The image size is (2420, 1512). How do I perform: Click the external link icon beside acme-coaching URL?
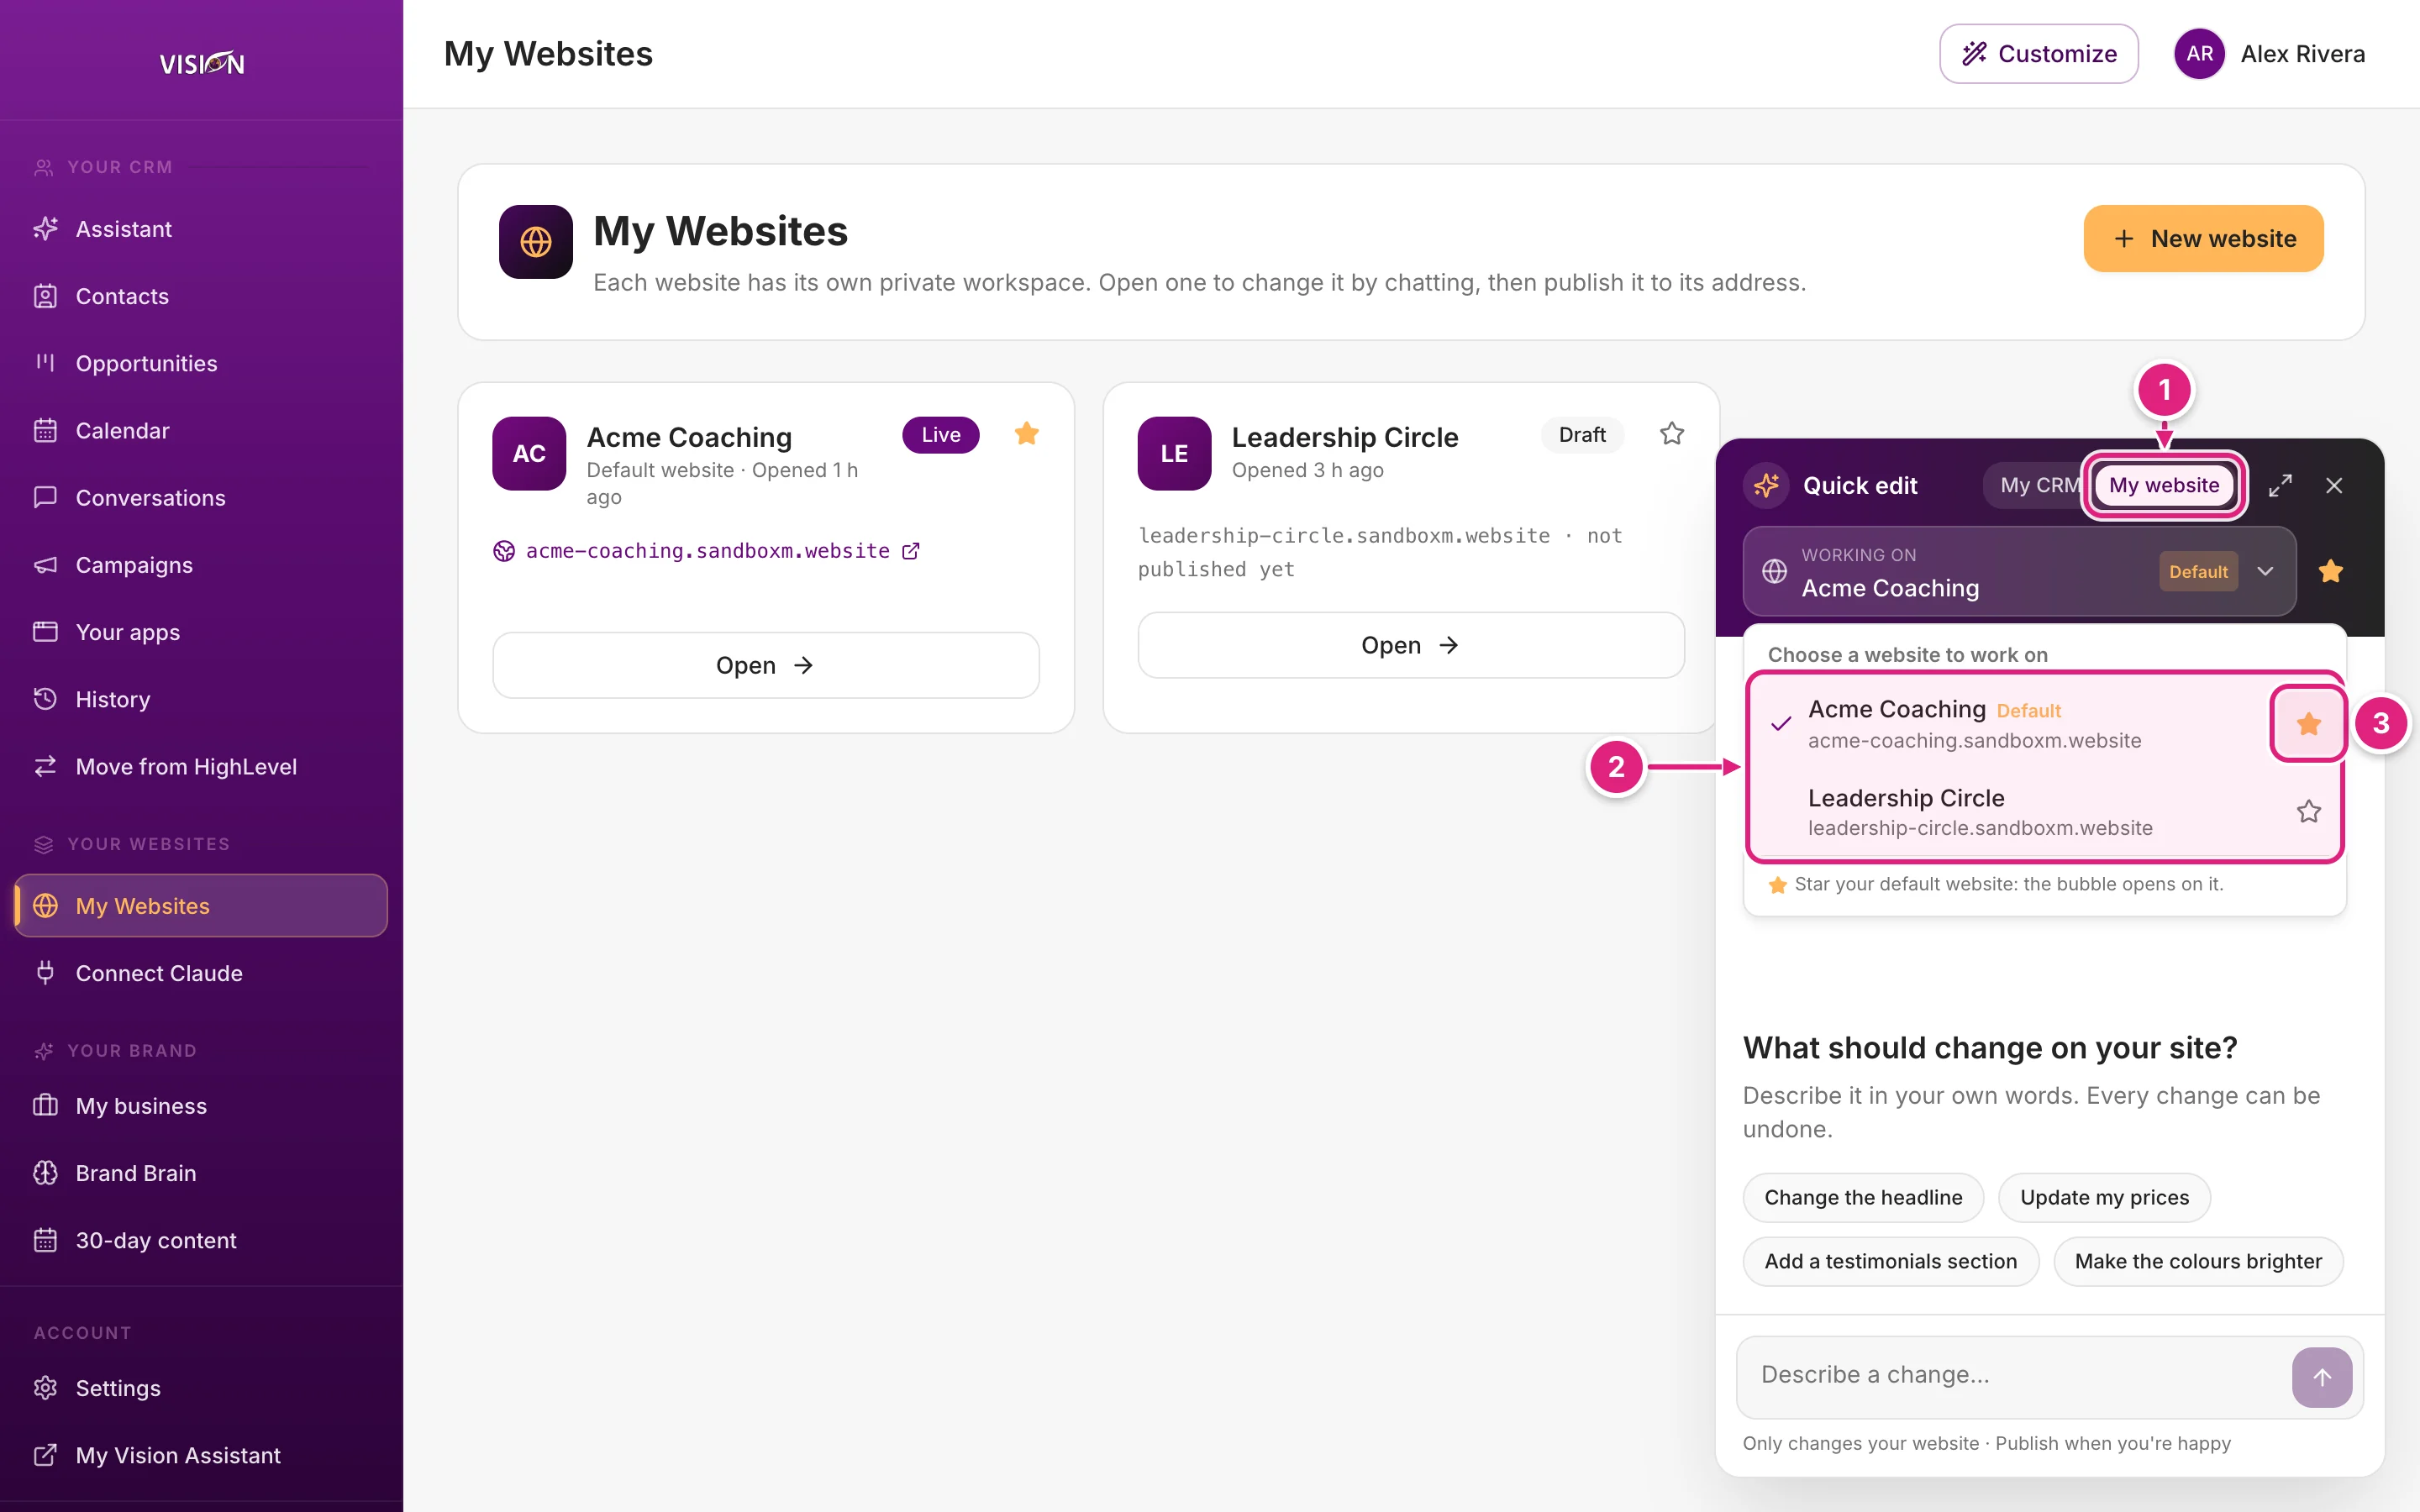click(x=911, y=551)
